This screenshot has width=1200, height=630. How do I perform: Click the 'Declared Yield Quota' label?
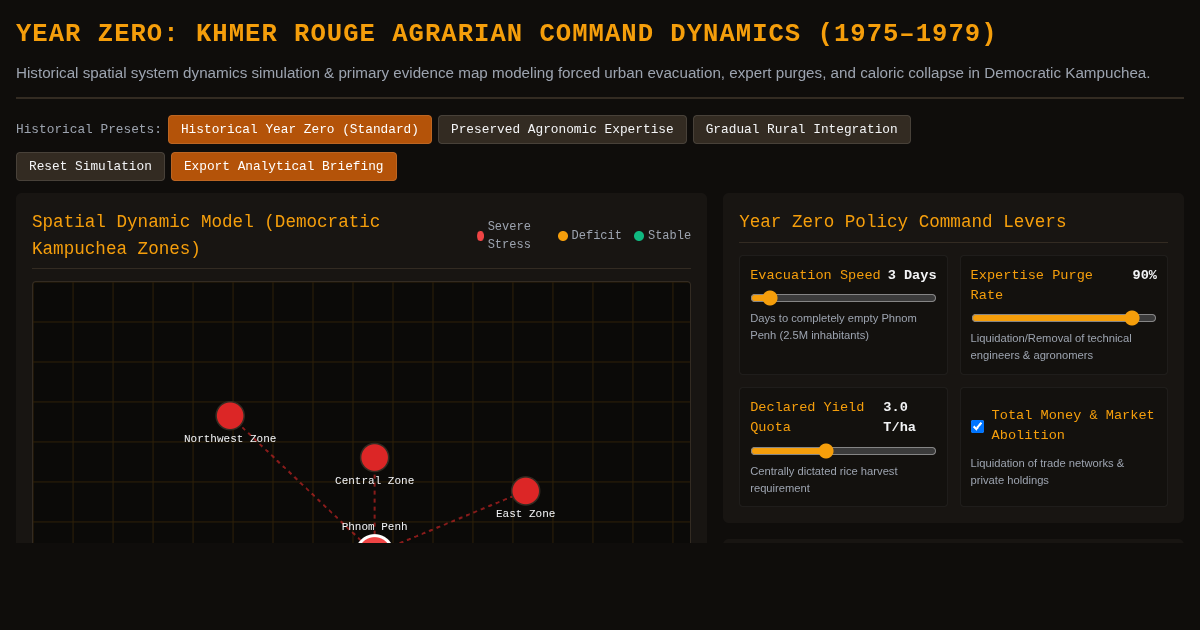pyautogui.click(x=807, y=417)
